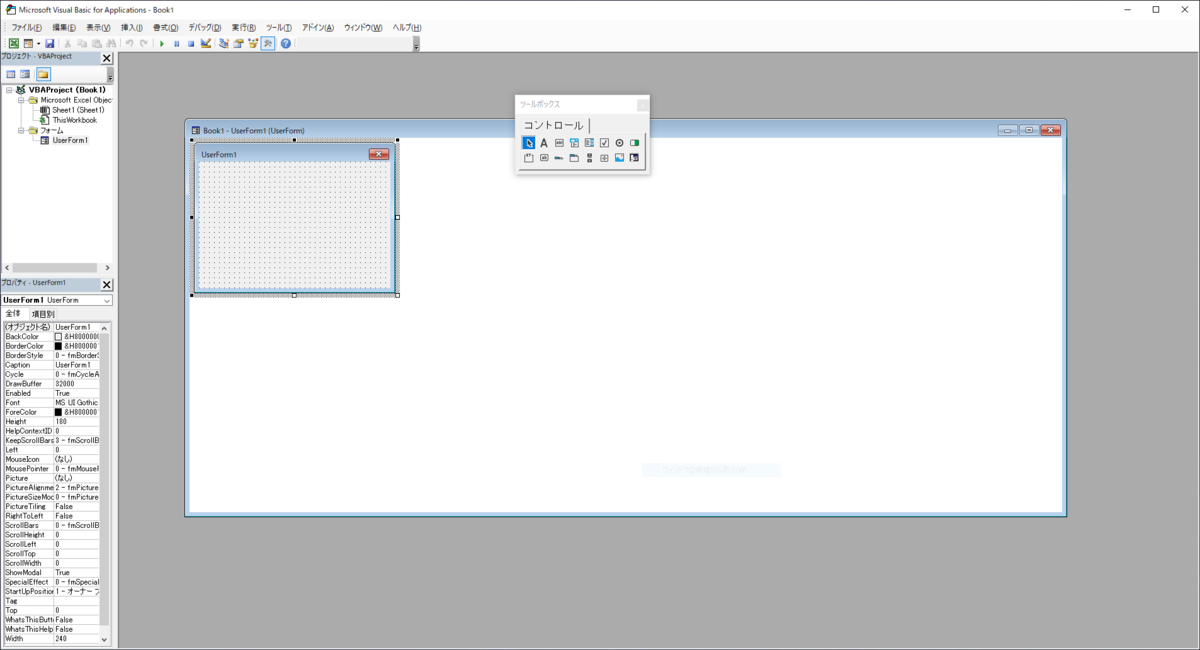
Task: Select the CommandButton control in the Toolbox
Action: point(543,158)
